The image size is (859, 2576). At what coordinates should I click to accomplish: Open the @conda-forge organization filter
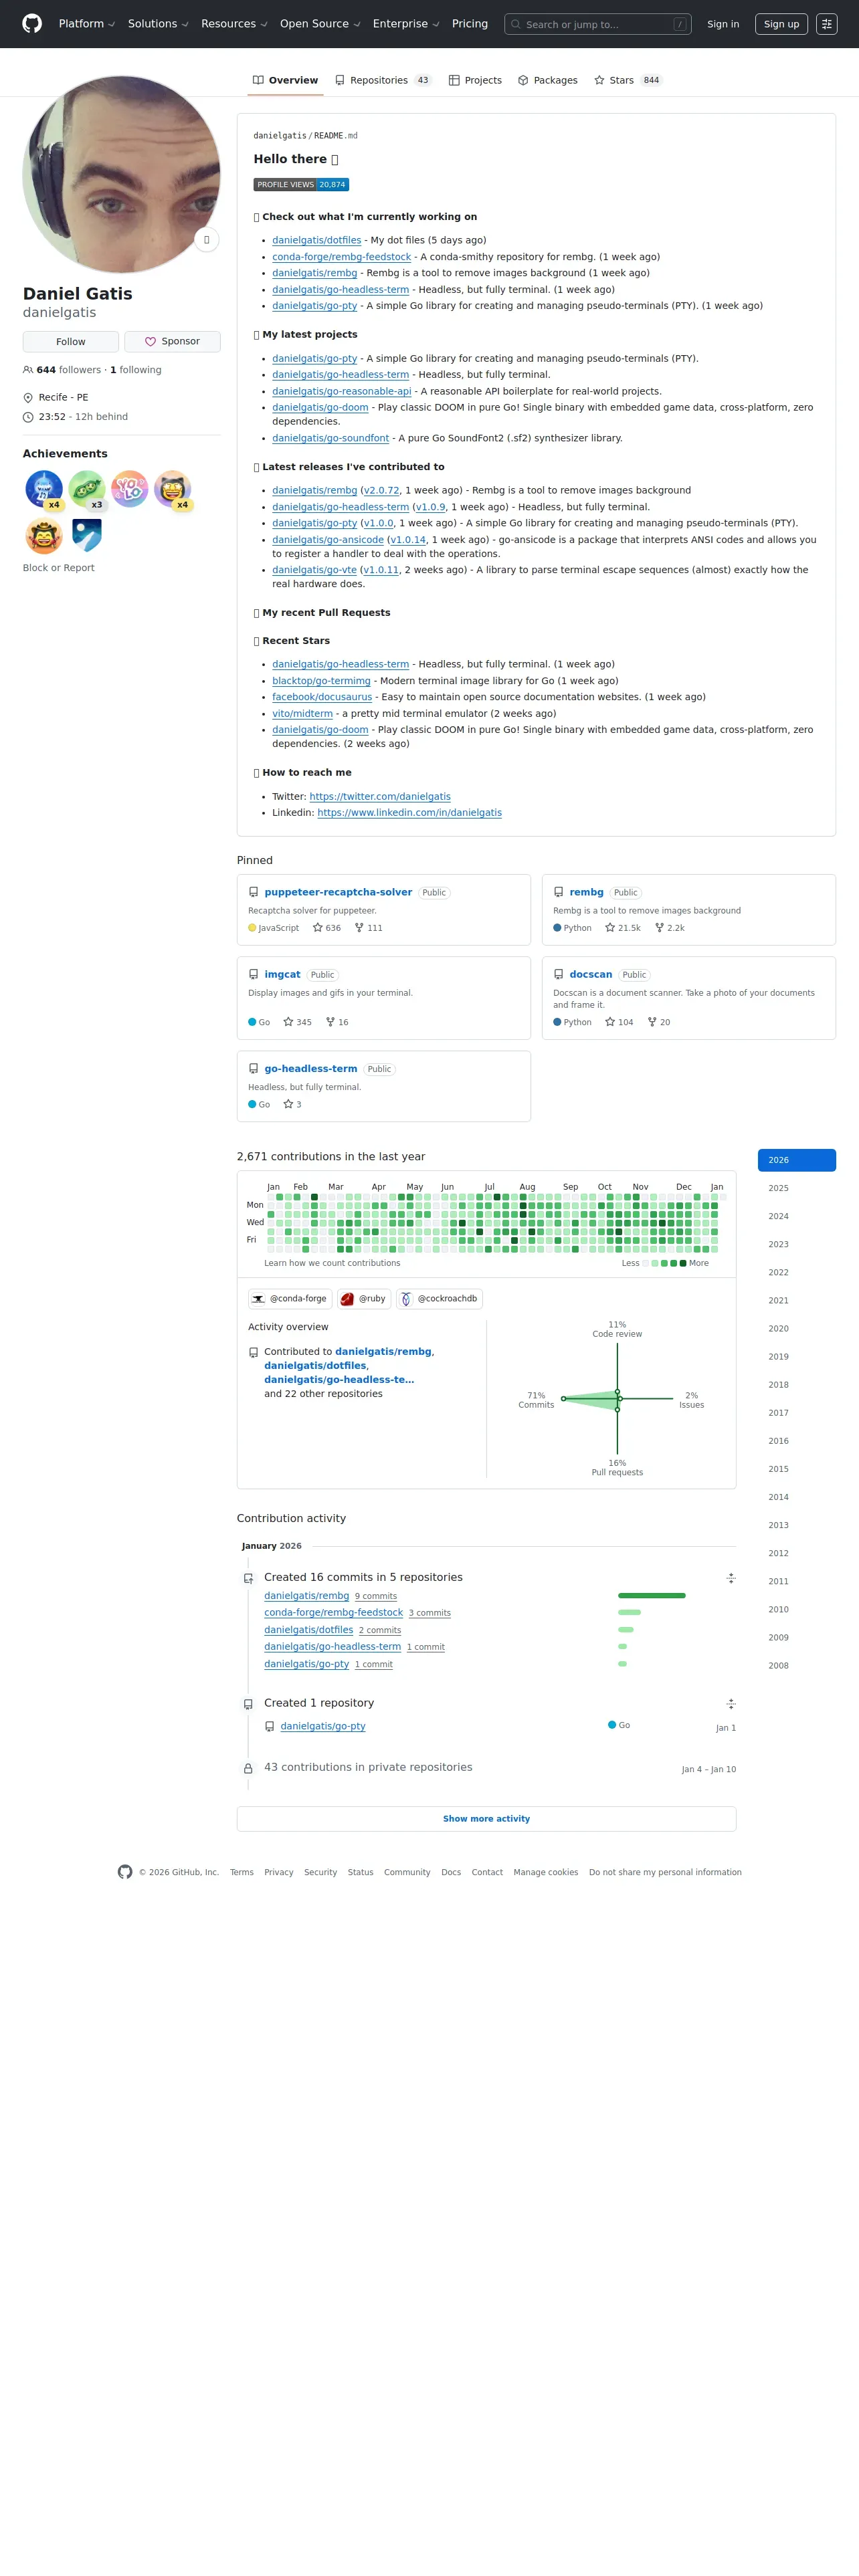click(290, 1299)
